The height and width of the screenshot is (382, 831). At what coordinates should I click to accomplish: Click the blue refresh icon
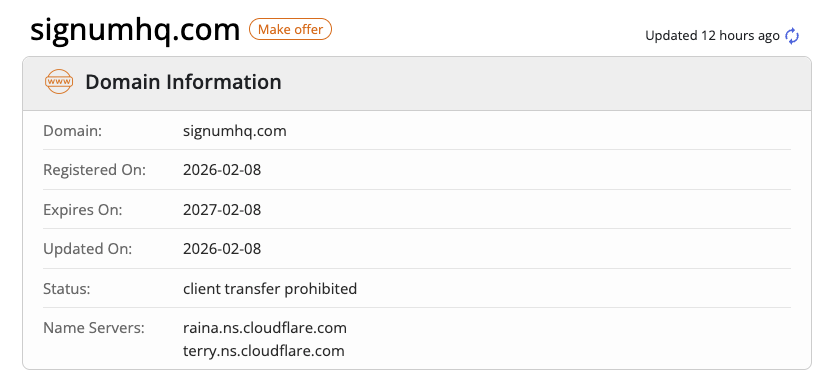click(x=792, y=36)
